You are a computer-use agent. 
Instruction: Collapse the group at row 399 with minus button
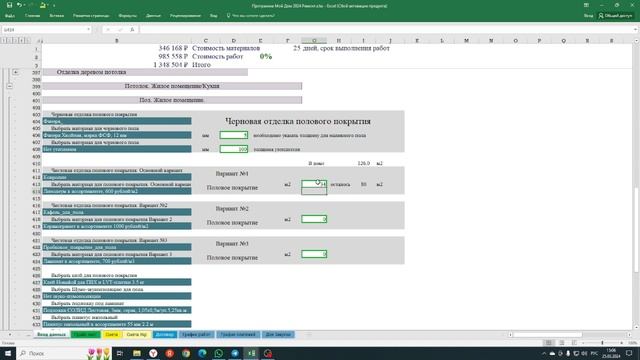(9, 86)
